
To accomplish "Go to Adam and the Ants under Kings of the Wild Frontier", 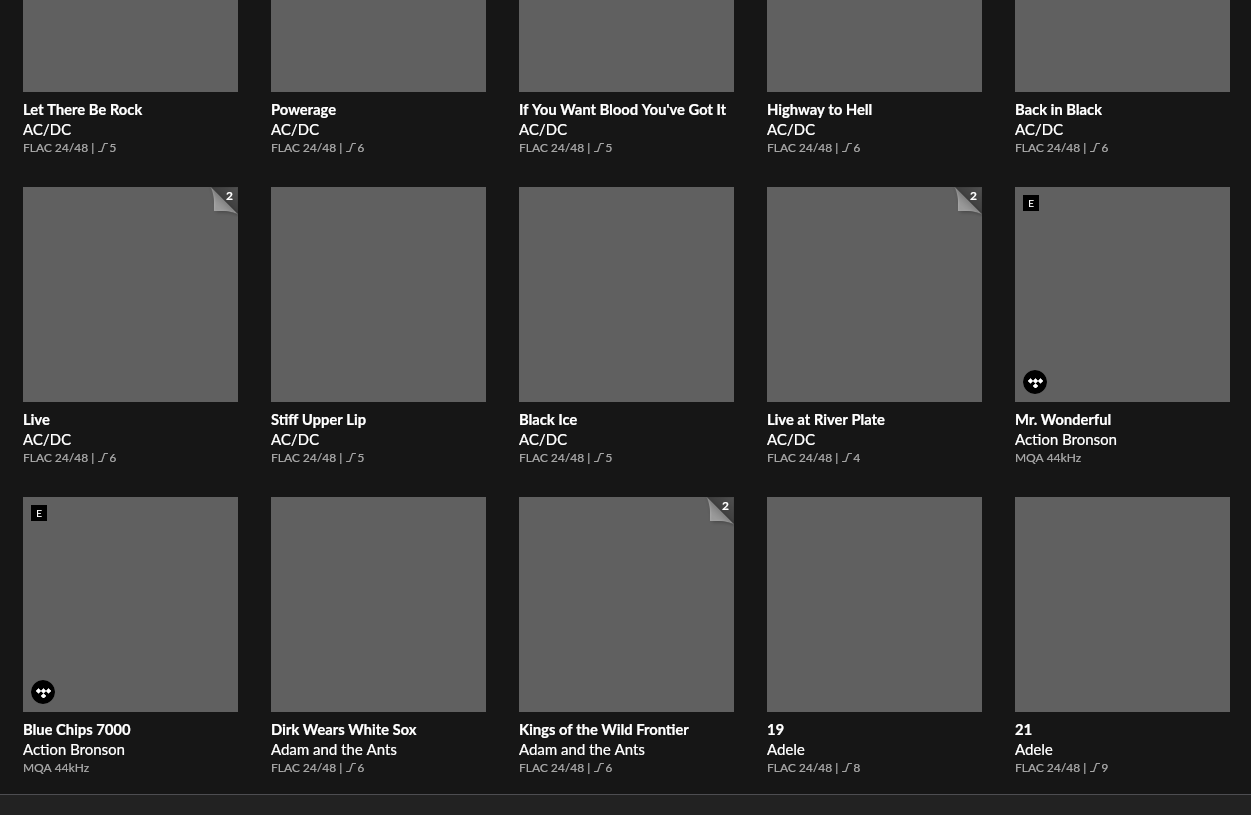I will tap(582, 750).
